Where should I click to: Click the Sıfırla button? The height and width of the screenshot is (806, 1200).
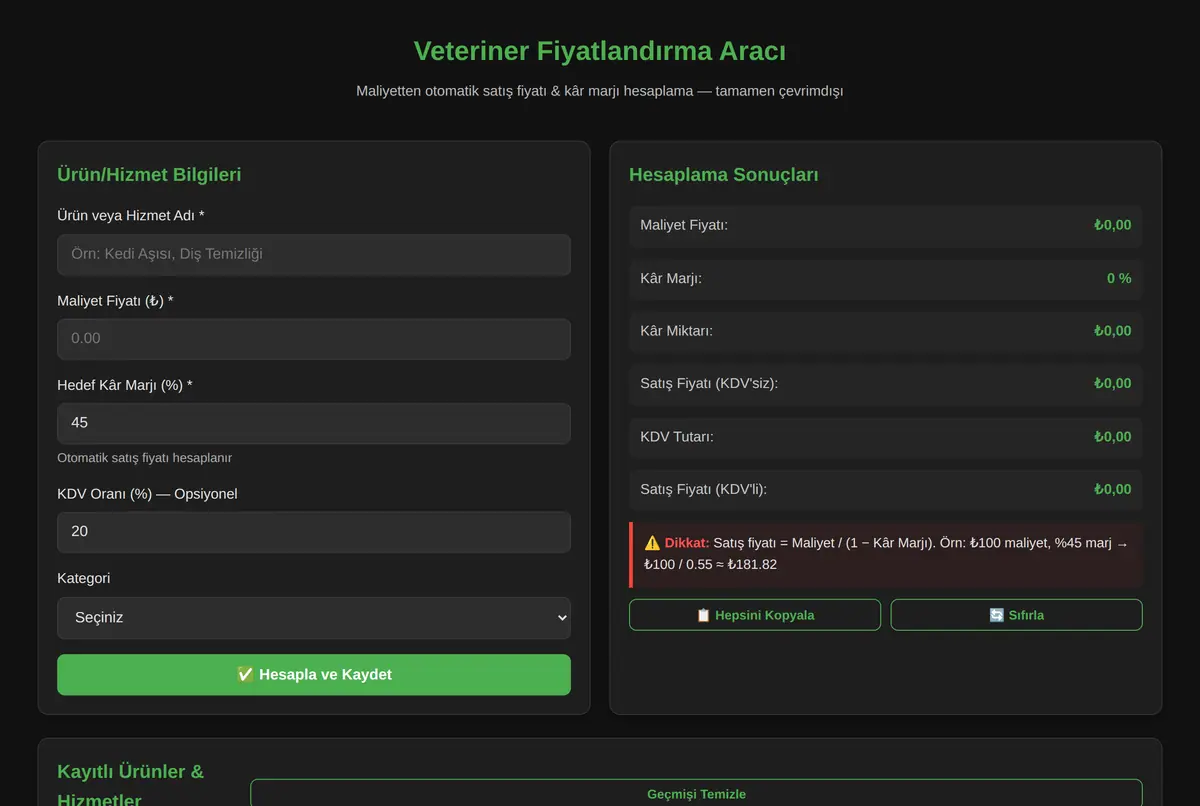pyautogui.click(x=1016, y=615)
